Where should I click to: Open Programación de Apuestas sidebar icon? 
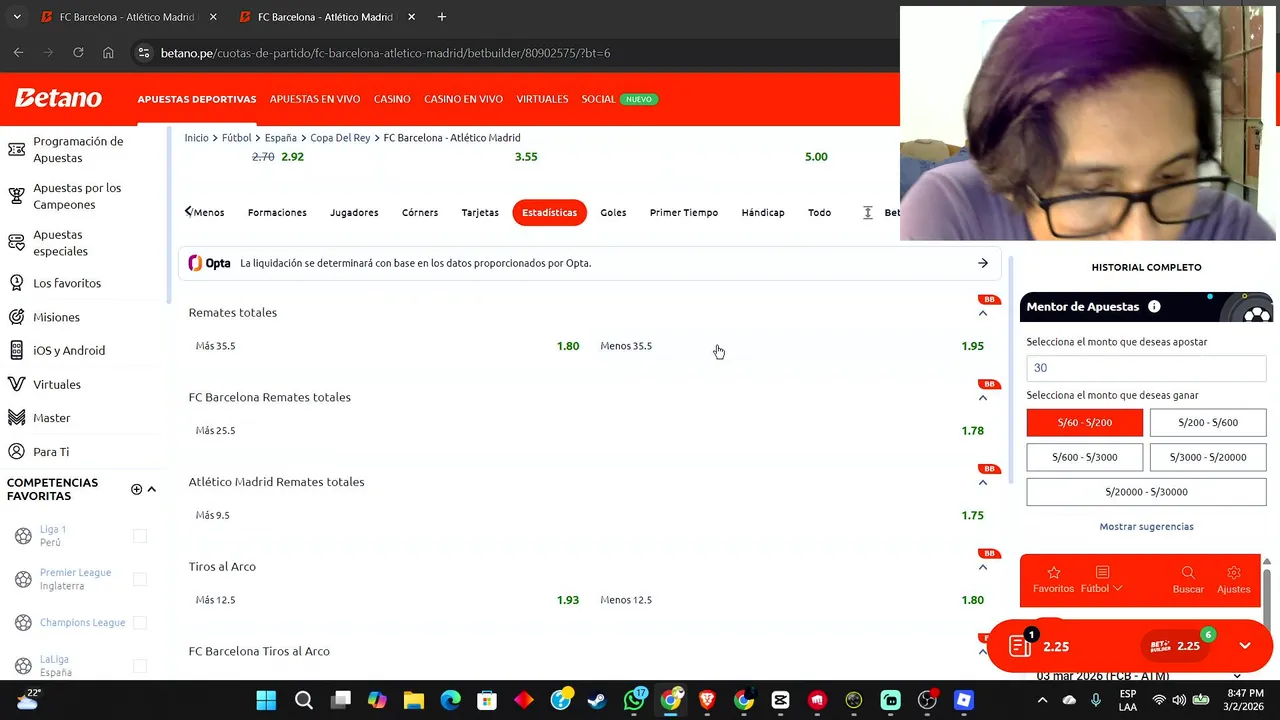[x=16, y=149]
